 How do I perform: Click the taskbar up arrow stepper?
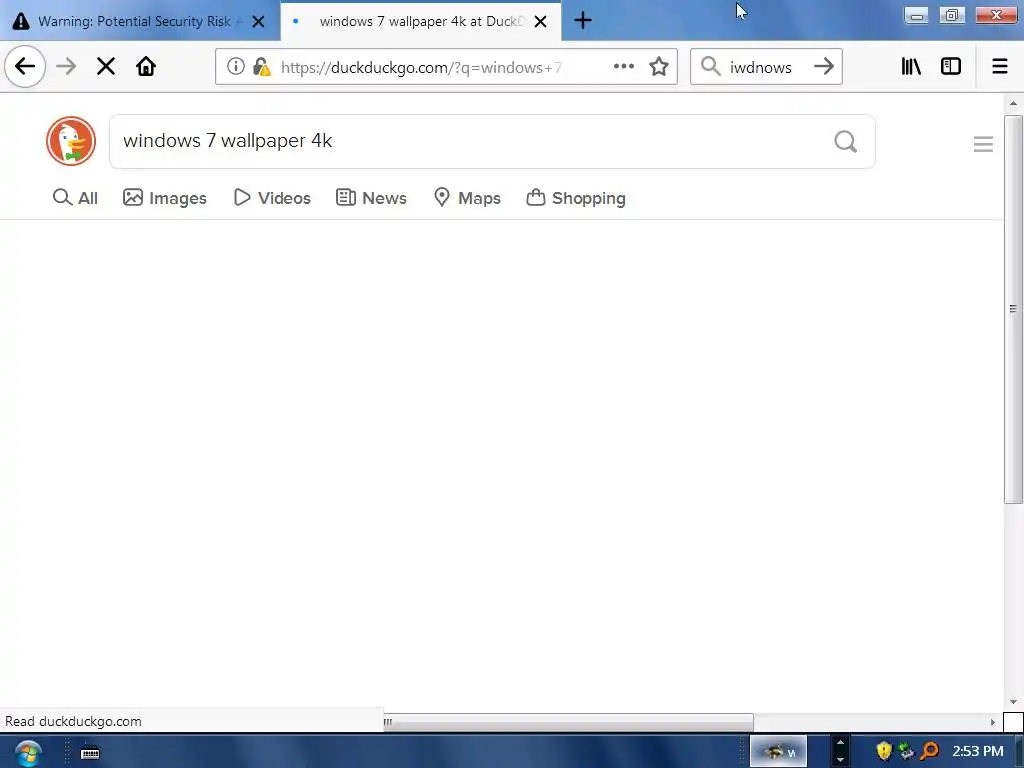[840, 743]
